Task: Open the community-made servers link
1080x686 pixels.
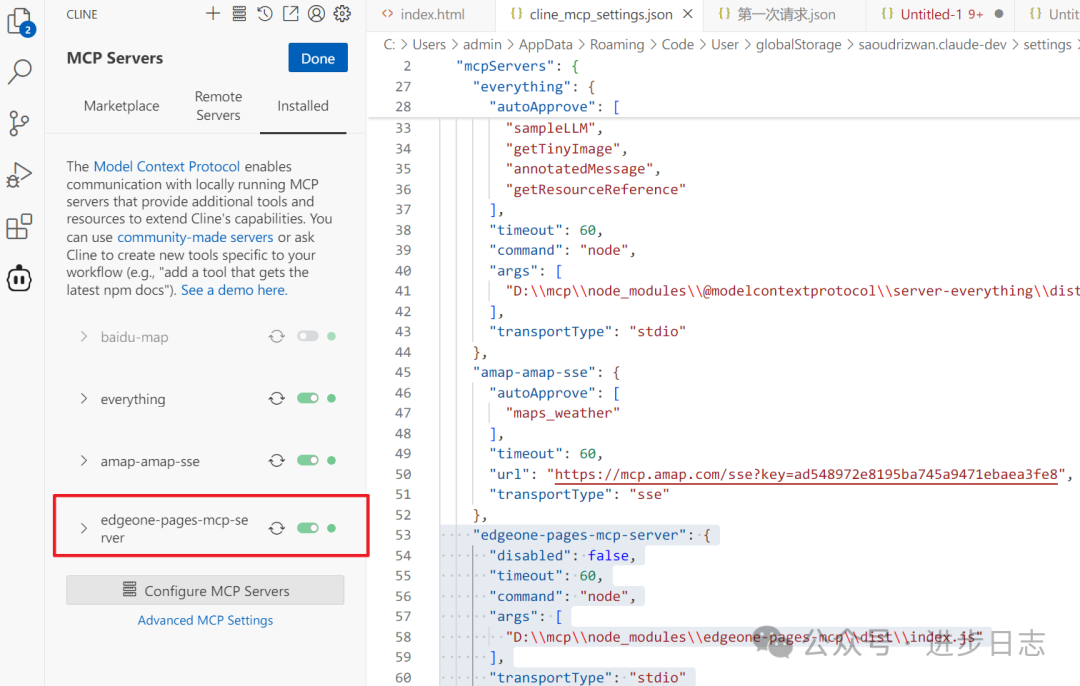Action: click(x=195, y=237)
